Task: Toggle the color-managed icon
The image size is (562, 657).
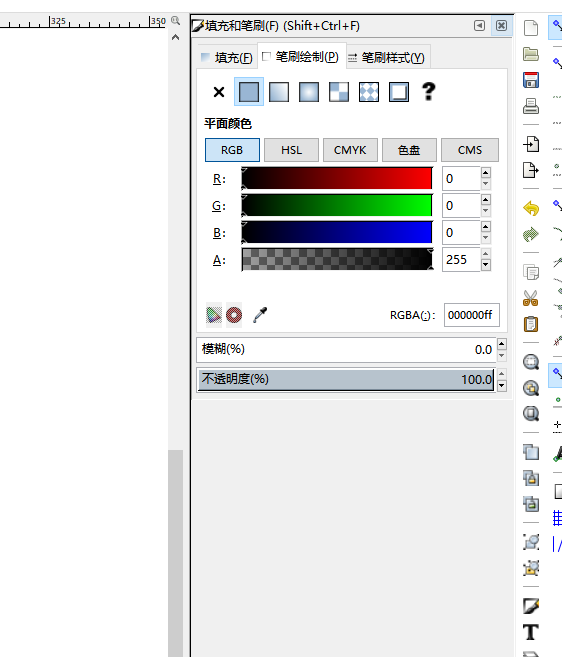Action: click(214, 315)
